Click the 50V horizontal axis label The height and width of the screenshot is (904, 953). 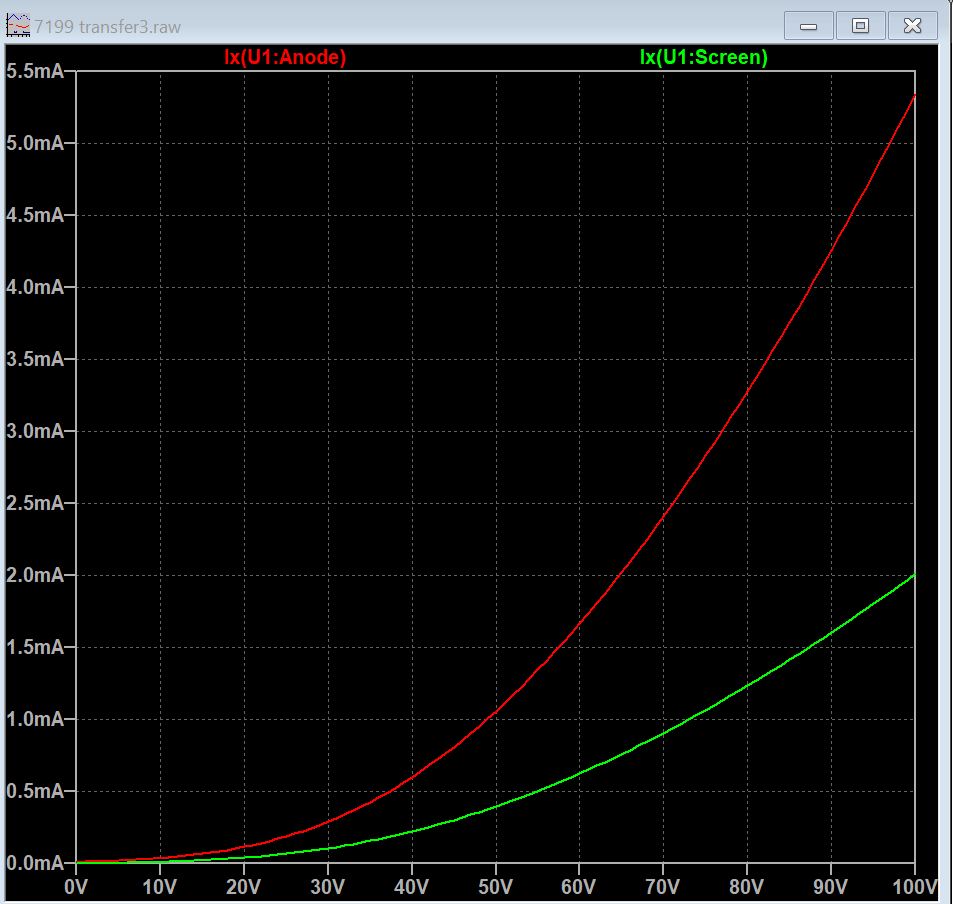[x=495, y=887]
